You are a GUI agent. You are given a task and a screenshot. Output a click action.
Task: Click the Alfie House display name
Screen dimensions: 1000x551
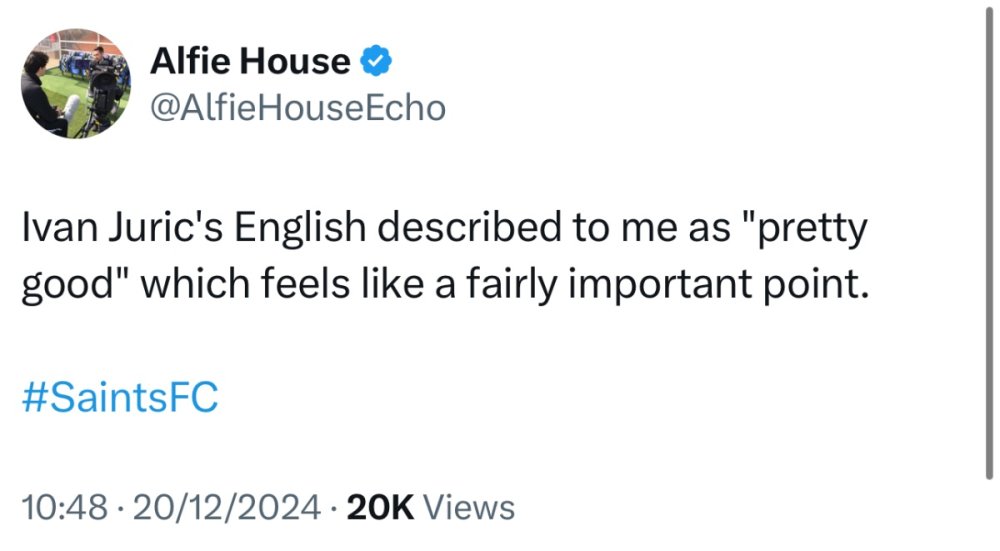pyautogui.click(x=250, y=63)
